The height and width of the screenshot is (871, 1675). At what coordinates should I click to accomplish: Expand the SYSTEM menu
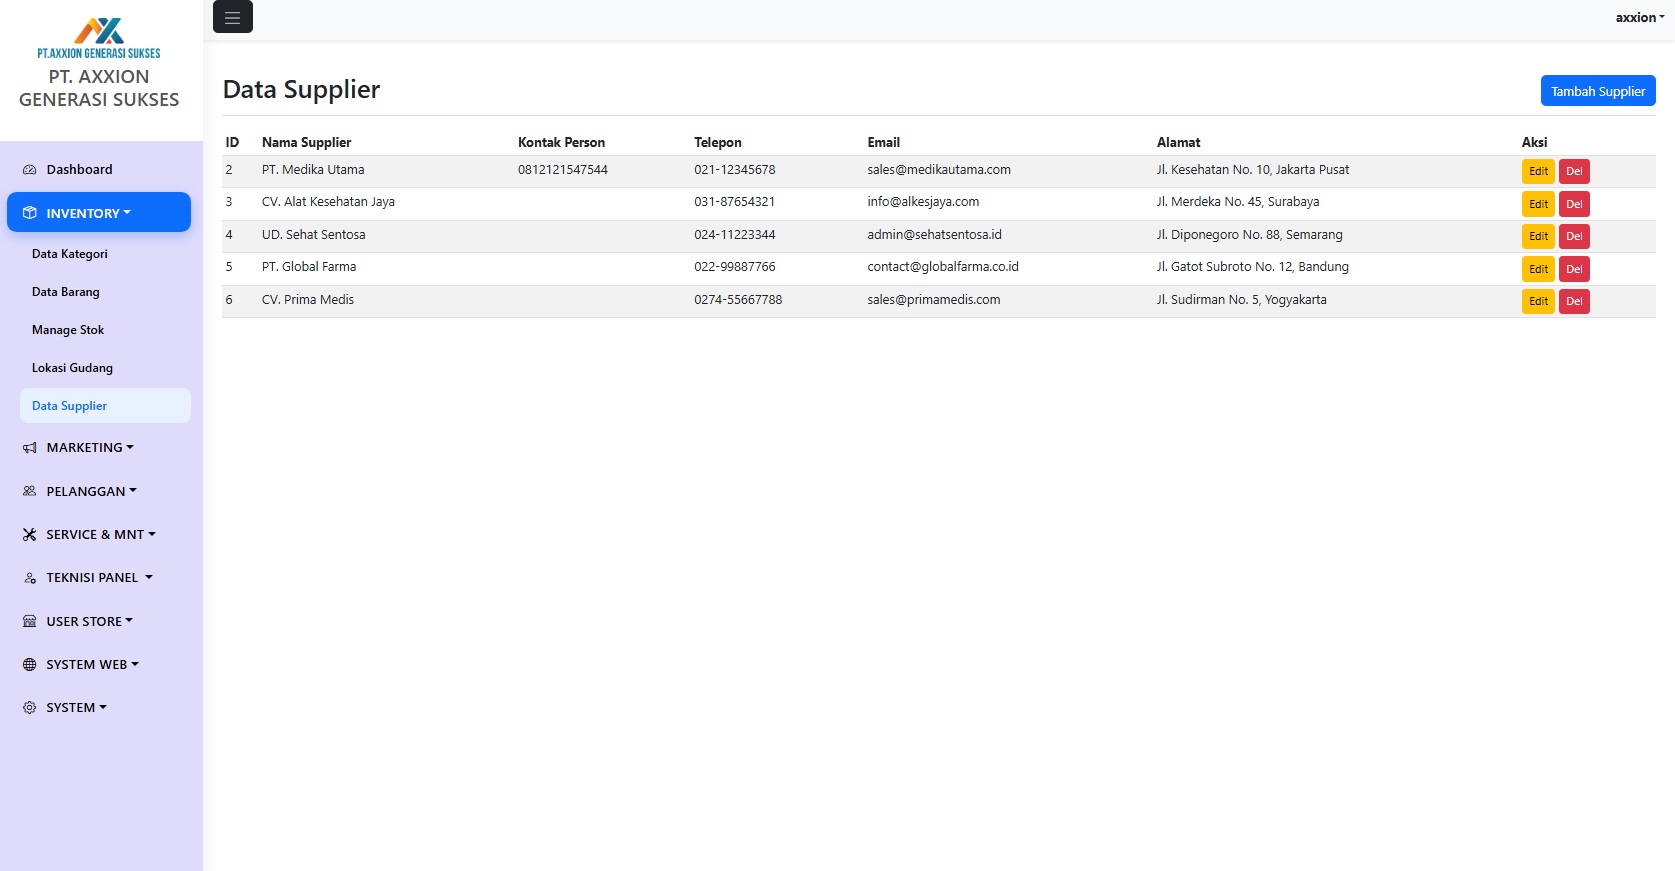(99, 707)
